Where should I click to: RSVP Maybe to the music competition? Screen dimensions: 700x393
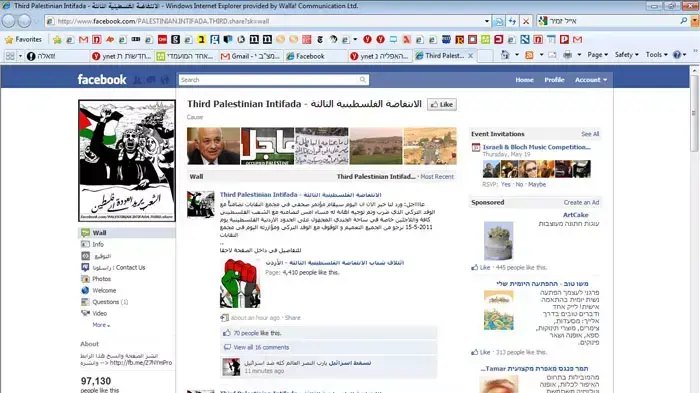pos(537,184)
